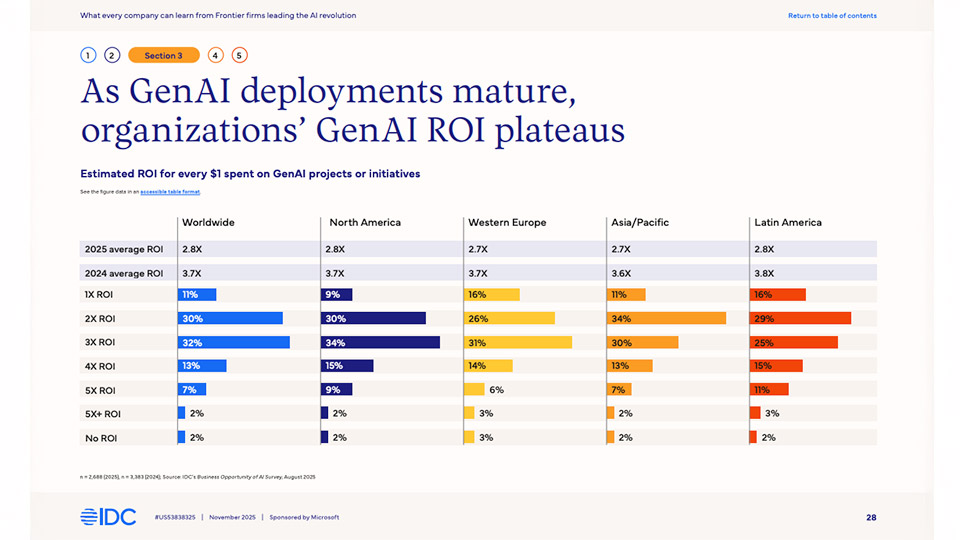The image size is (960, 540).
Task: Select the 2025 average ROI row label
Action: (124, 249)
